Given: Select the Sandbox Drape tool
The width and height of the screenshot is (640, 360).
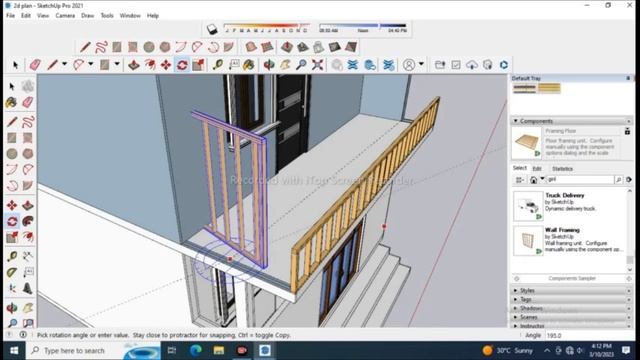Looking at the screenshot, I should point(318,47).
